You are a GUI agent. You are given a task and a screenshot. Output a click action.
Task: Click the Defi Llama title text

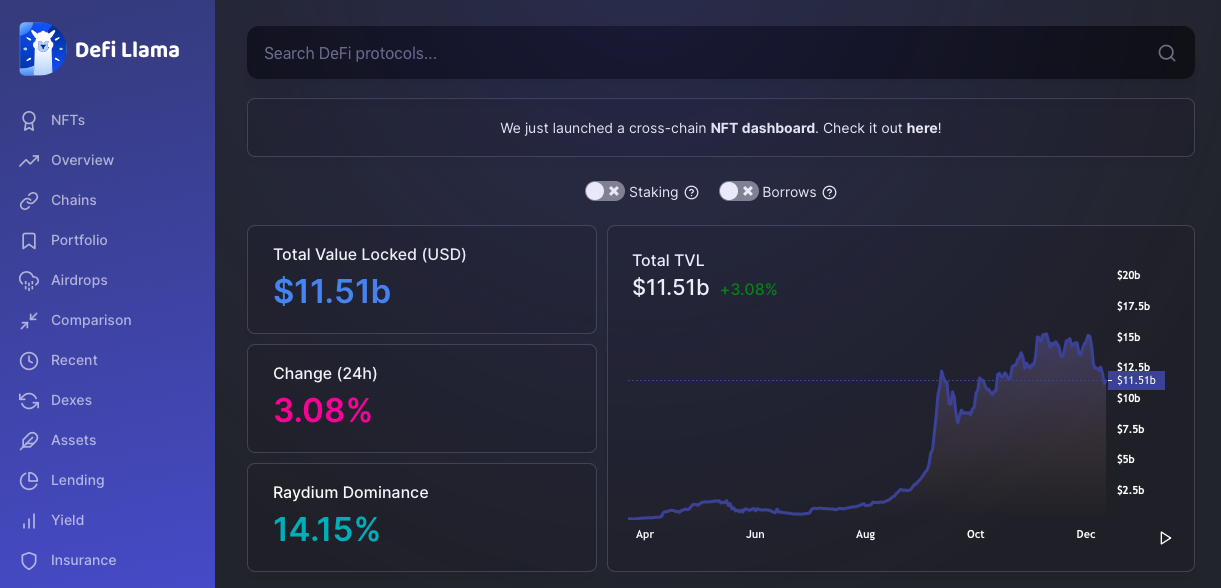[x=127, y=49]
